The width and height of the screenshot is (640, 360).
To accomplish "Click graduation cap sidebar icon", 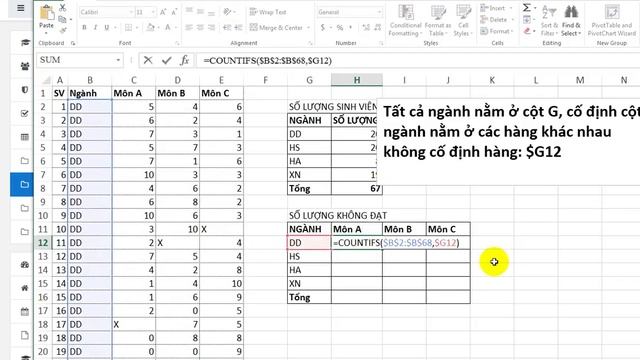I will tap(25, 42).
